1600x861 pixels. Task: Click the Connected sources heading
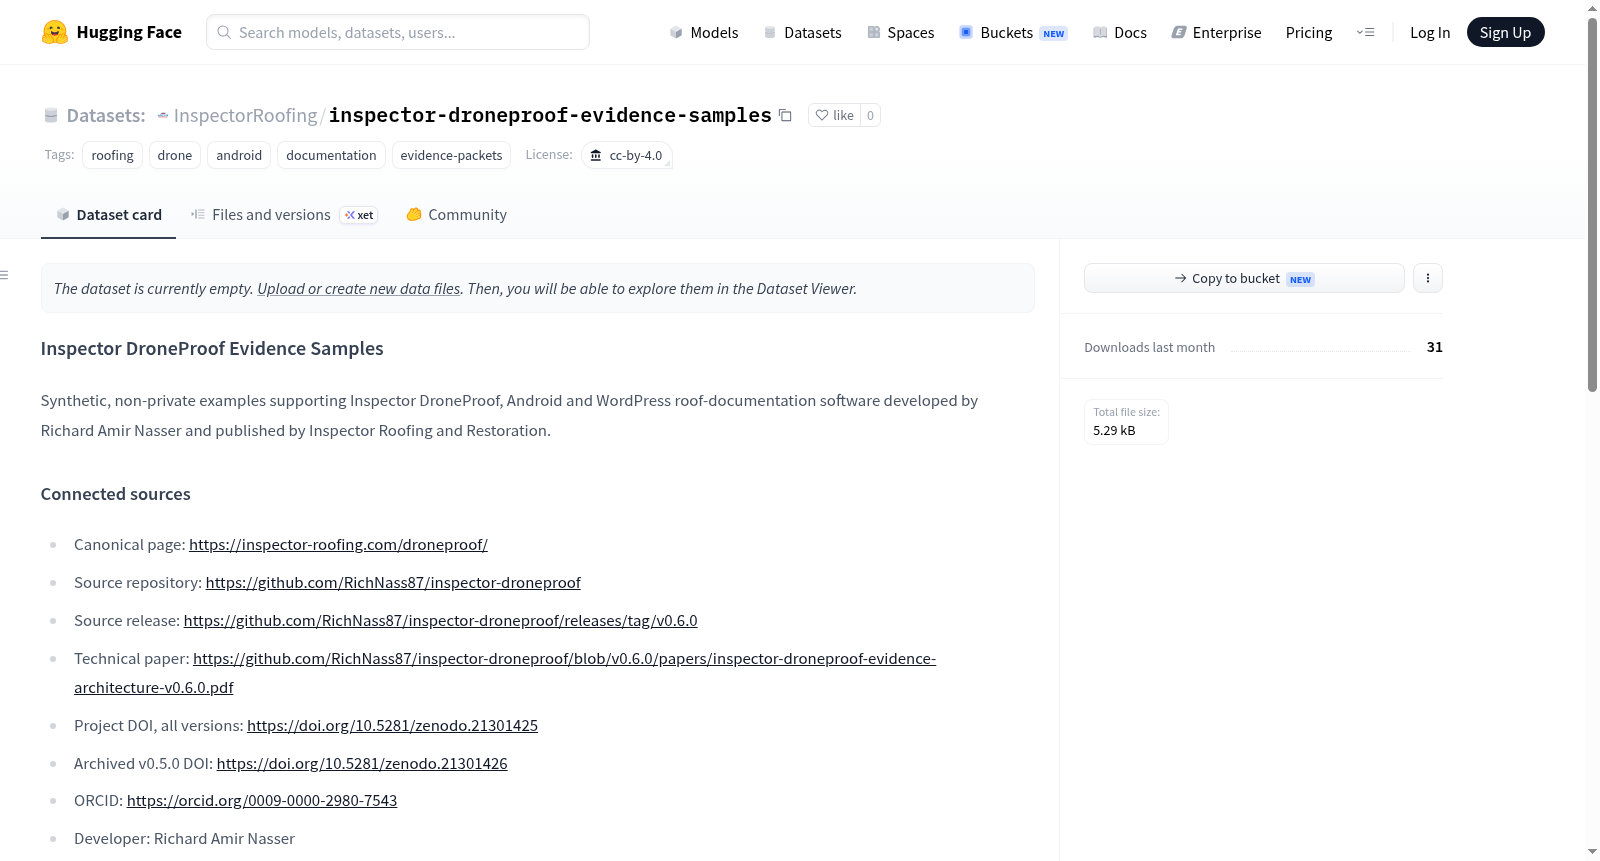[116, 494]
